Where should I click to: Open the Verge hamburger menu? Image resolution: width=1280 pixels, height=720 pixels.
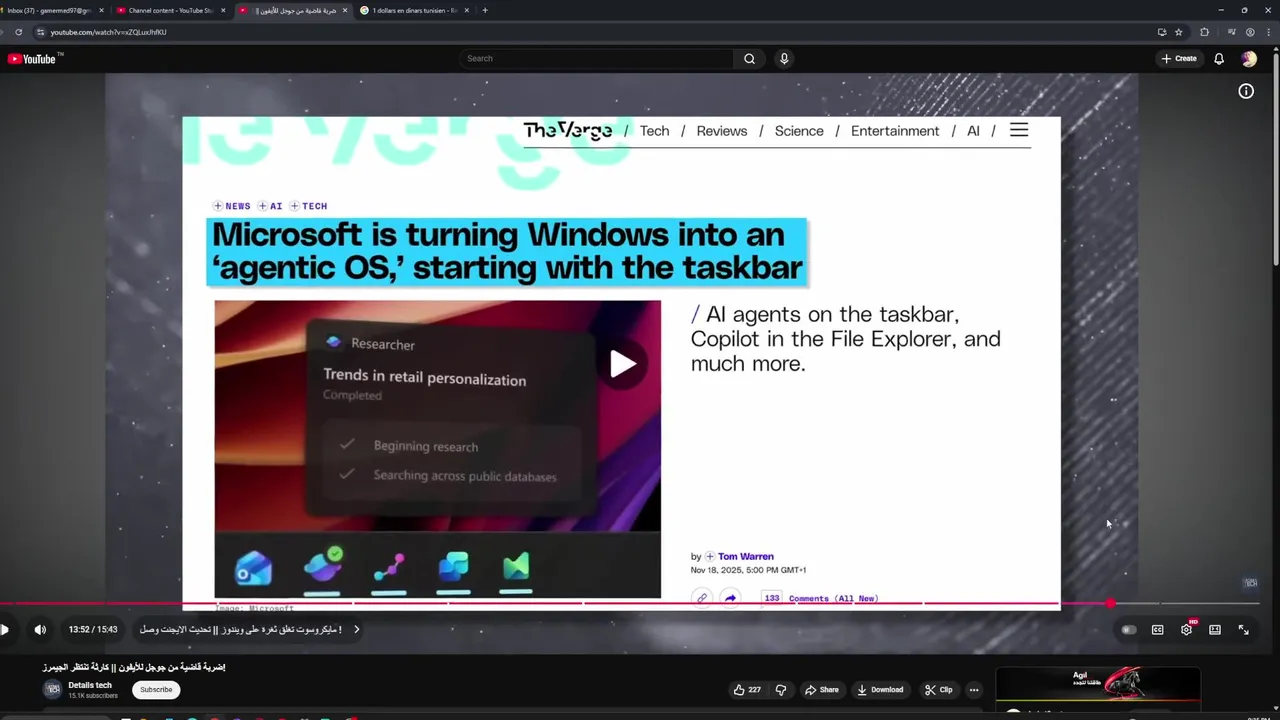click(1019, 130)
